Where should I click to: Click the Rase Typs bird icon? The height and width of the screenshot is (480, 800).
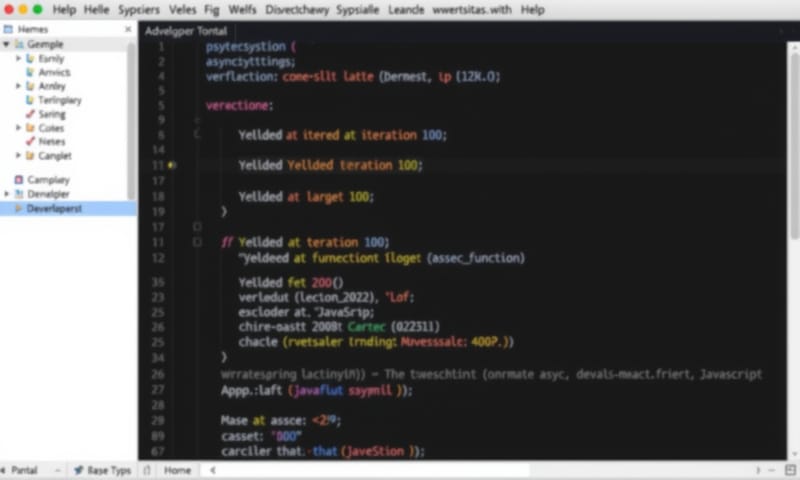coord(79,470)
